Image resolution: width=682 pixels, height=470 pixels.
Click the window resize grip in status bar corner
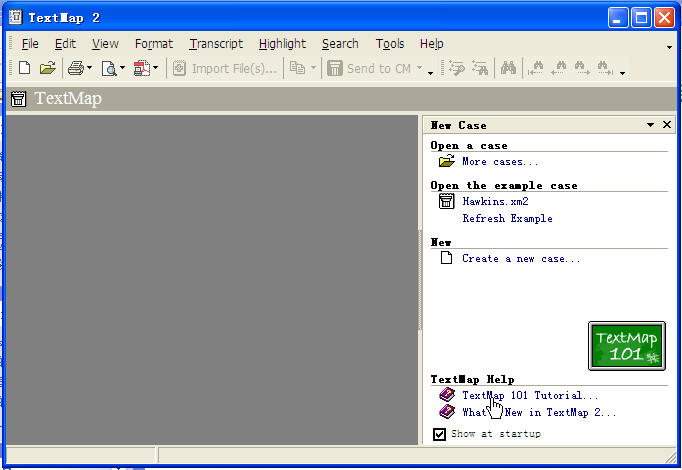(x=671, y=457)
